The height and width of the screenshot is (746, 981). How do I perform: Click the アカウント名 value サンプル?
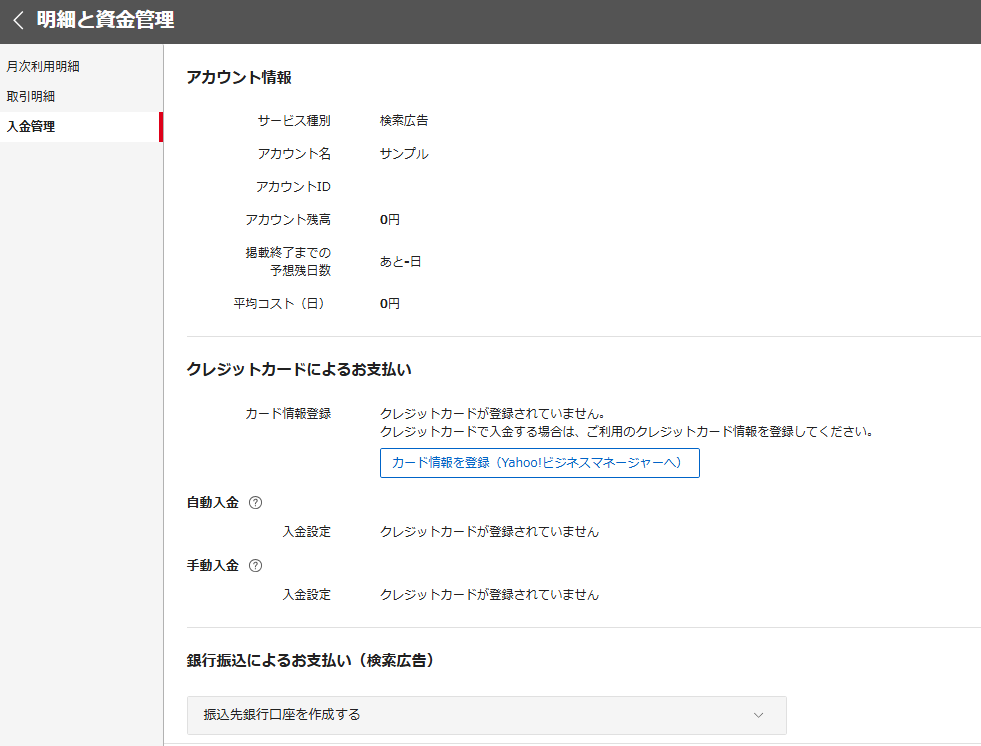click(x=404, y=153)
